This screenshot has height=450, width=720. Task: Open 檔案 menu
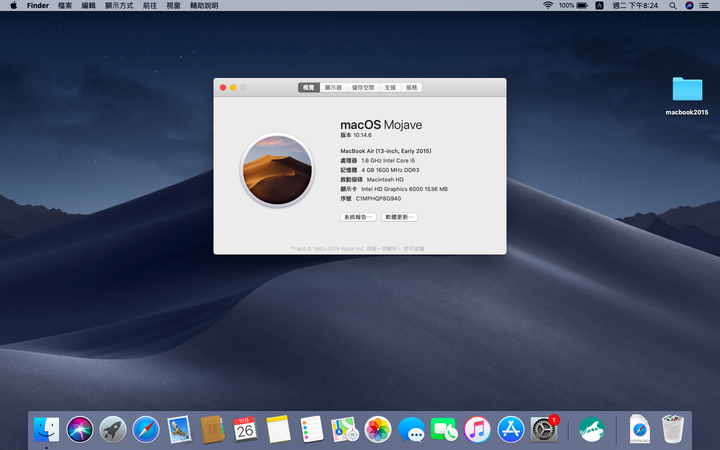point(65,6)
